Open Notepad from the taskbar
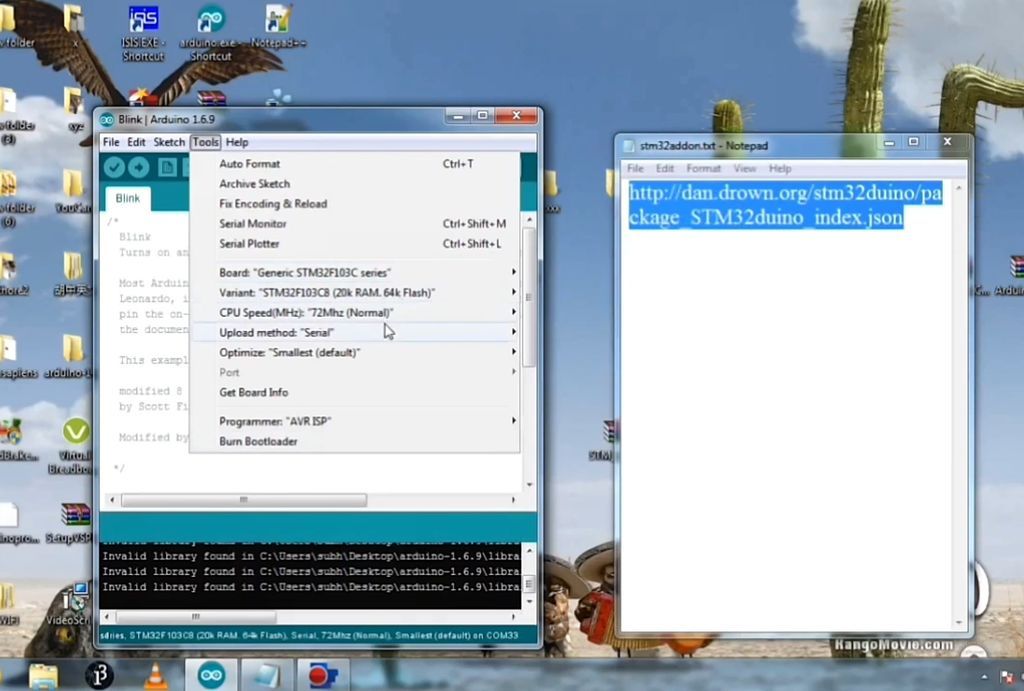This screenshot has height=691, width=1024. pos(266,675)
